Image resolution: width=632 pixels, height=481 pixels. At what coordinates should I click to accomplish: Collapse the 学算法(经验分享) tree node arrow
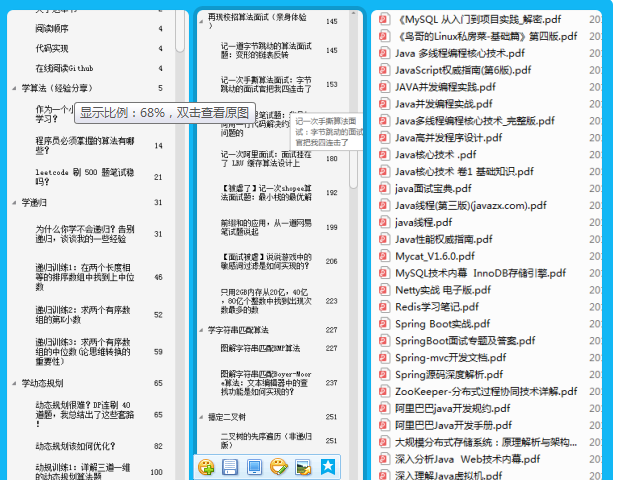tap(15, 88)
